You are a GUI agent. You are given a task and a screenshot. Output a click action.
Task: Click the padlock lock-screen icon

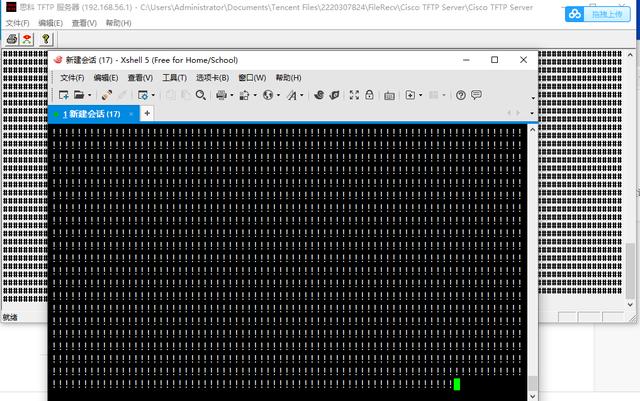tap(369, 95)
